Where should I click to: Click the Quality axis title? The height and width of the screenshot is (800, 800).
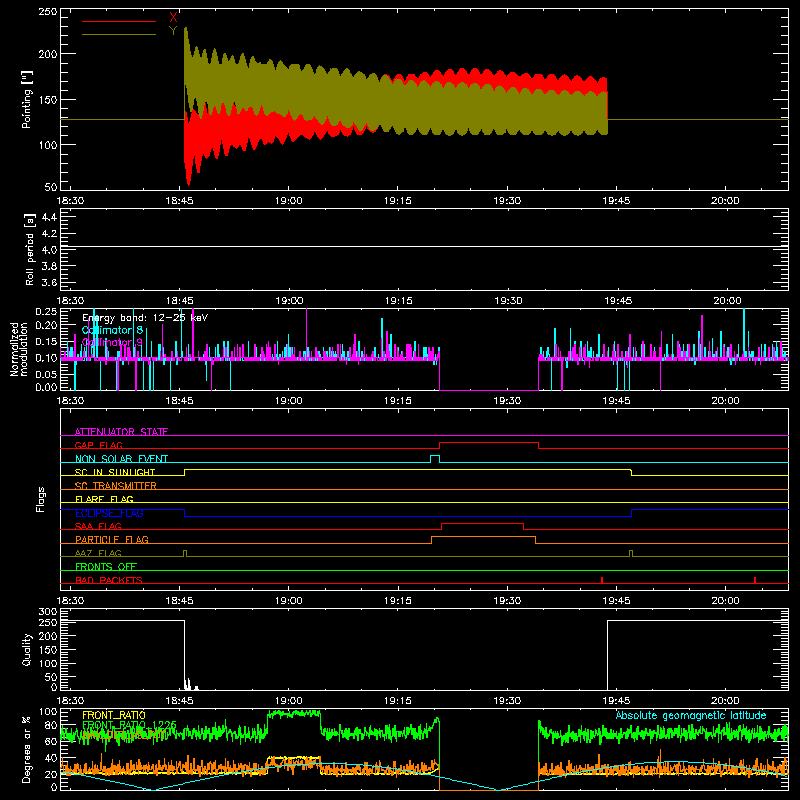coord(27,649)
